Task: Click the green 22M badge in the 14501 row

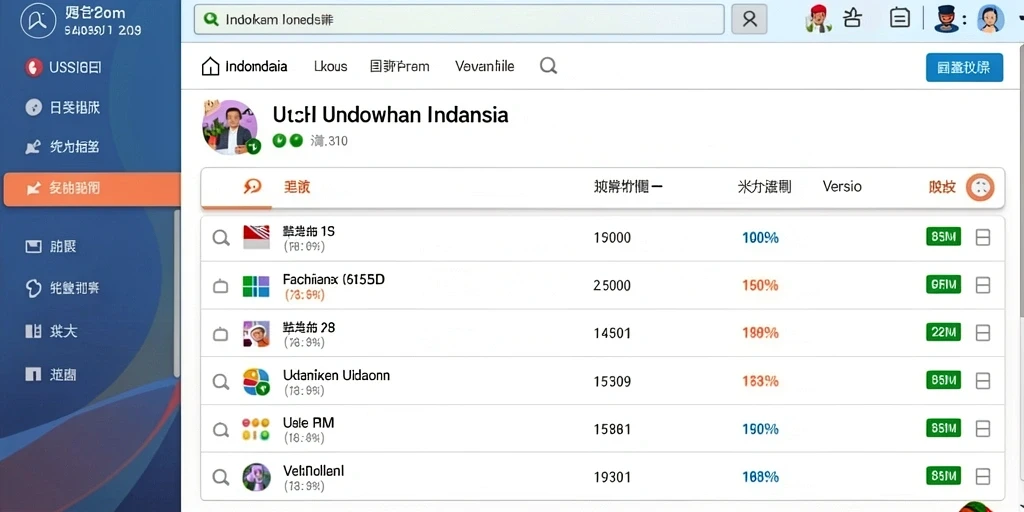Action: click(944, 332)
